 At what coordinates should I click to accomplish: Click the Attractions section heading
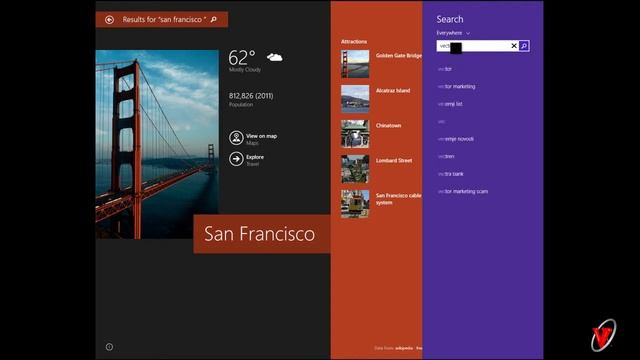(354, 42)
